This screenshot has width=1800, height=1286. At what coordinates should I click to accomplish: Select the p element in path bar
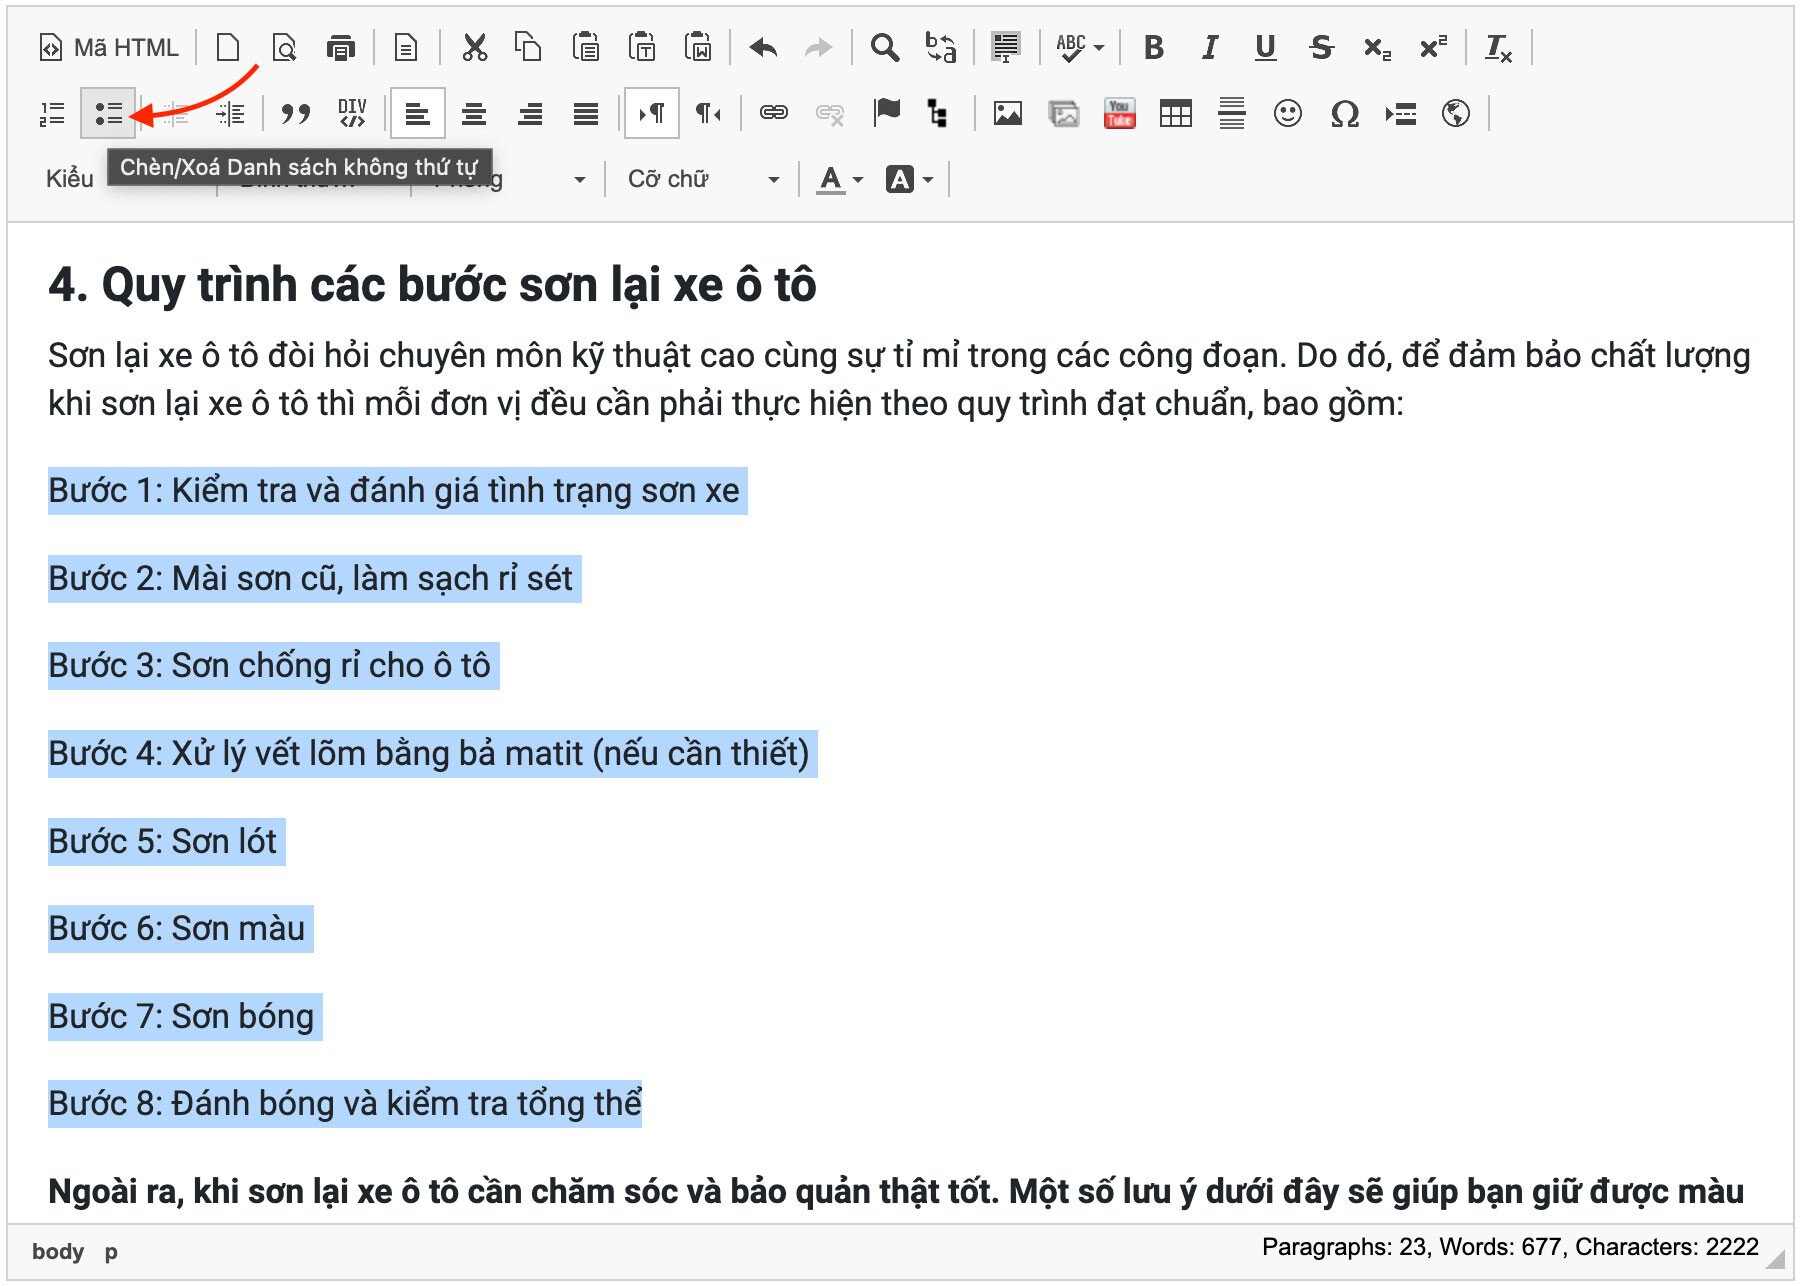coord(111,1252)
